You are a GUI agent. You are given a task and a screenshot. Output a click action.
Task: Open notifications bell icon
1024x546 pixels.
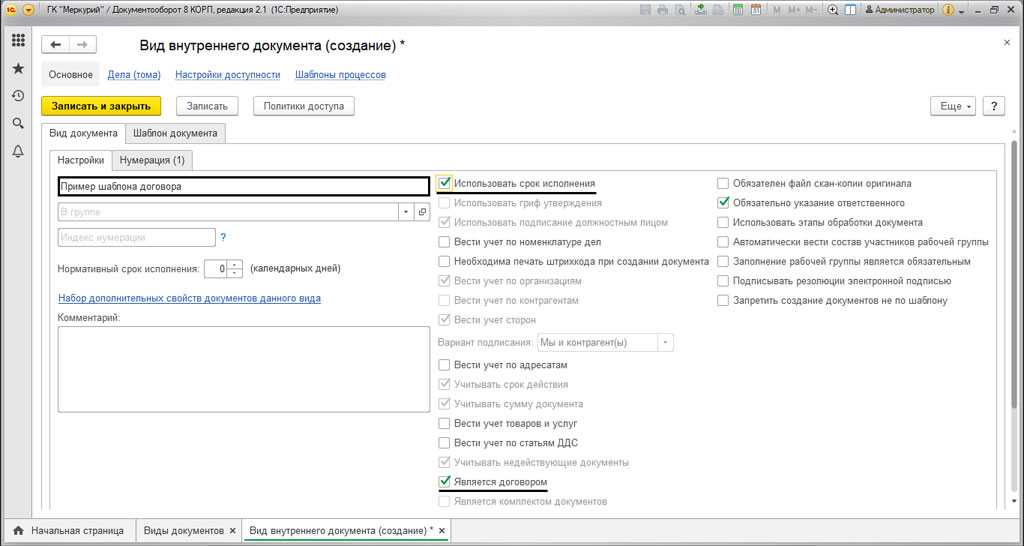pyautogui.click(x=18, y=151)
